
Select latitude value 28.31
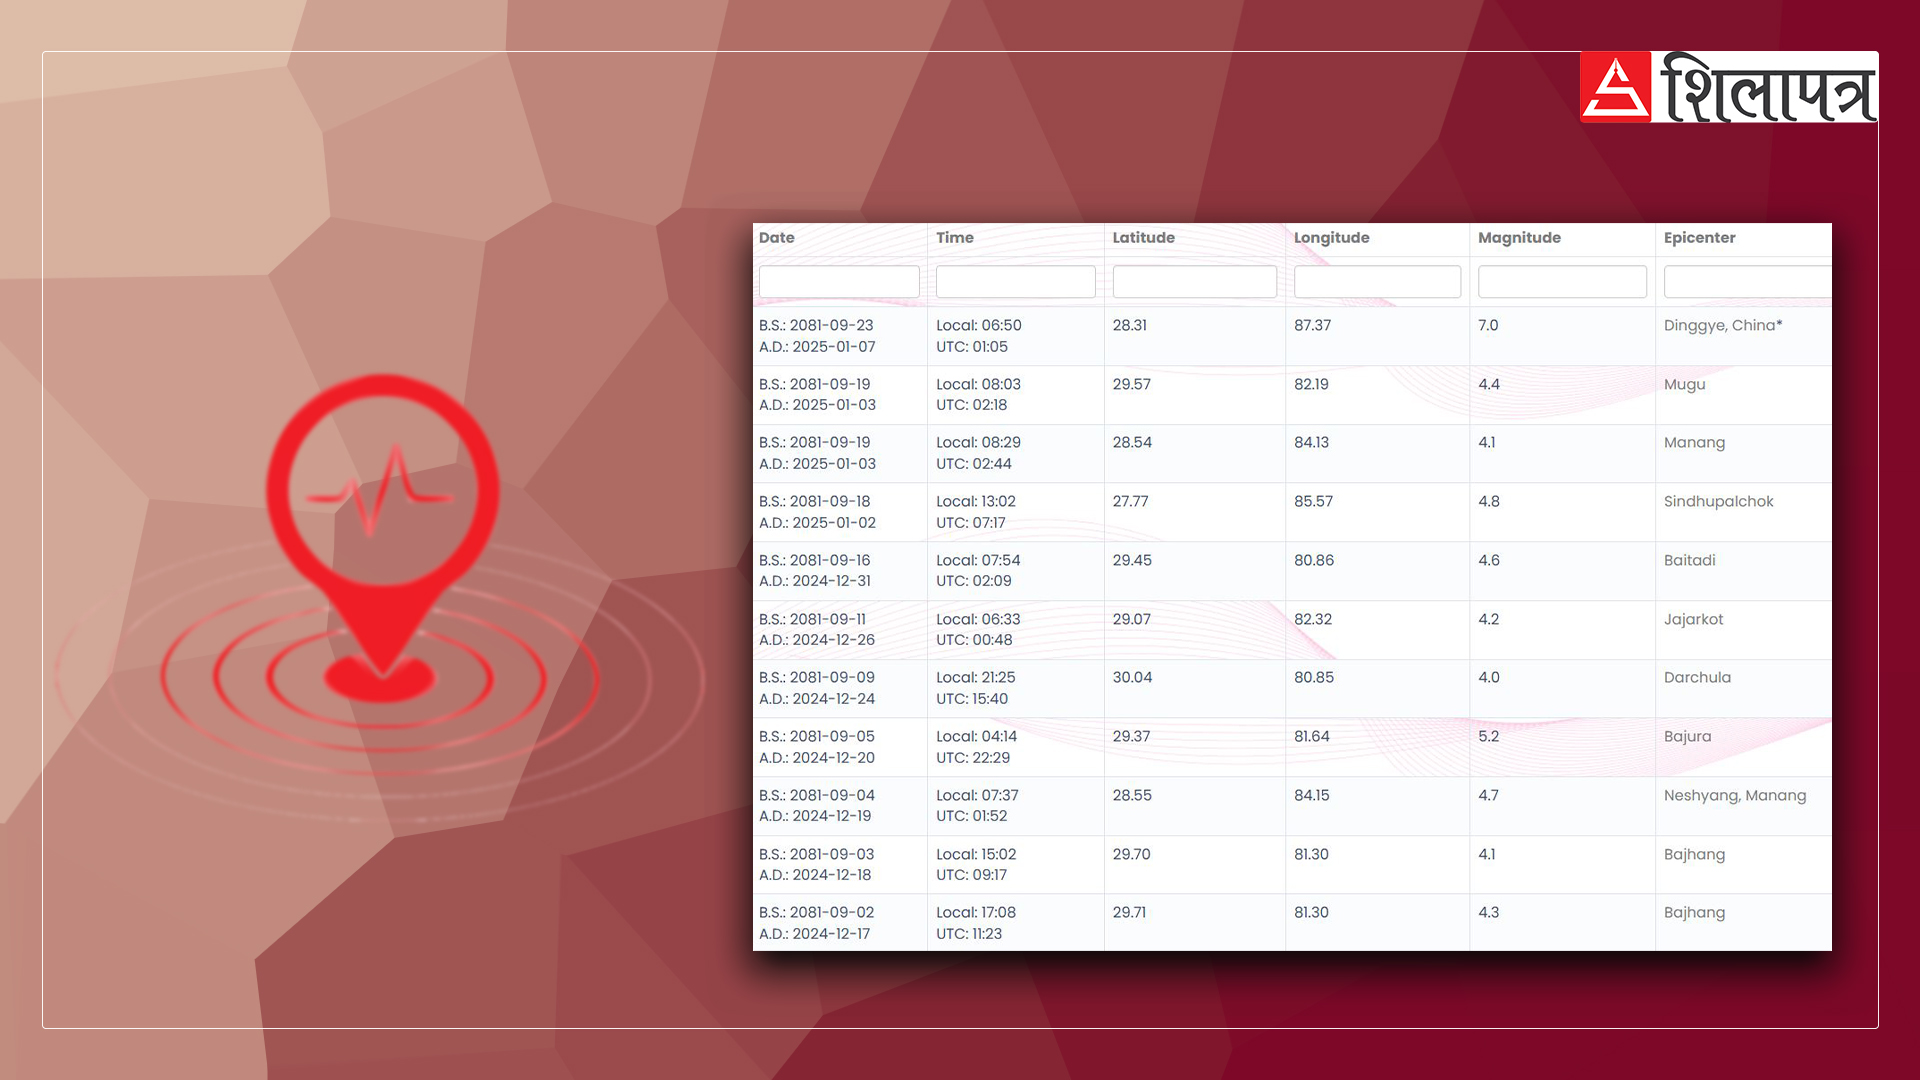[x=1130, y=326]
